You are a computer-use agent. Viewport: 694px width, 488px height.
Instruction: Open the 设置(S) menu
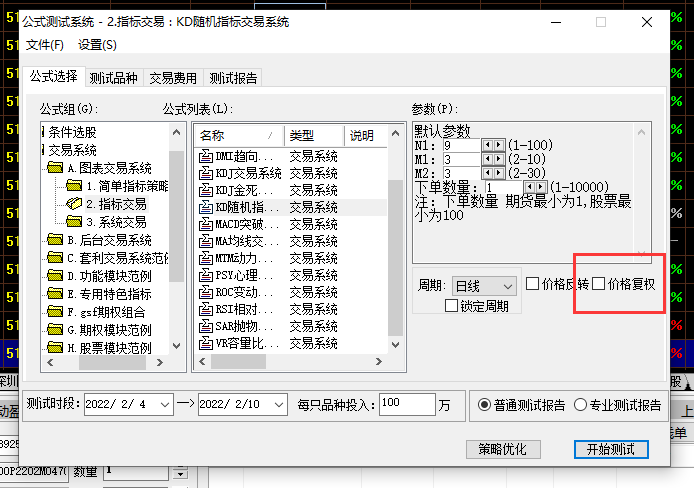[x=97, y=45]
